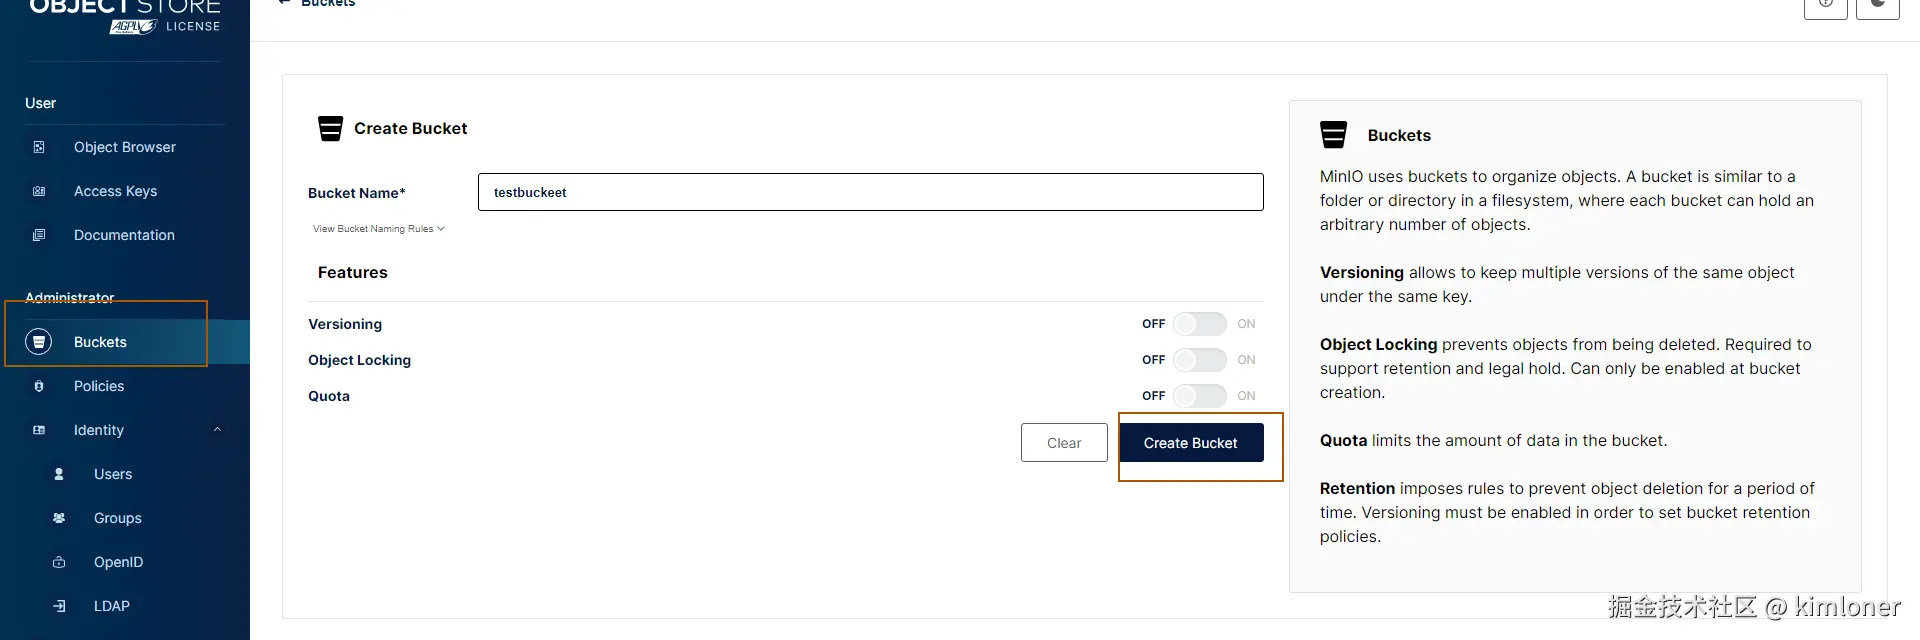
Task: Enable the Versioning toggle
Action: pos(1199,324)
